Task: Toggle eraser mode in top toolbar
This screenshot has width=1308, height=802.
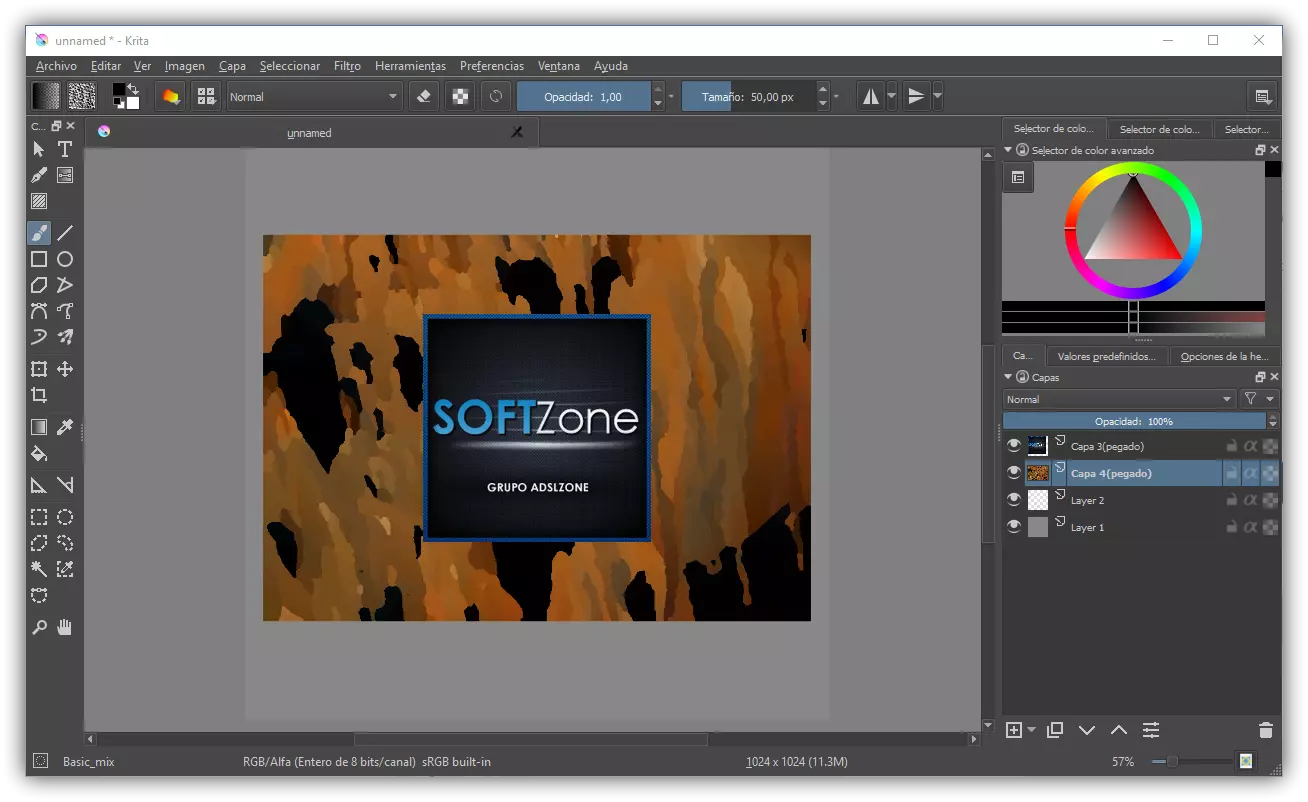Action: point(423,97)
